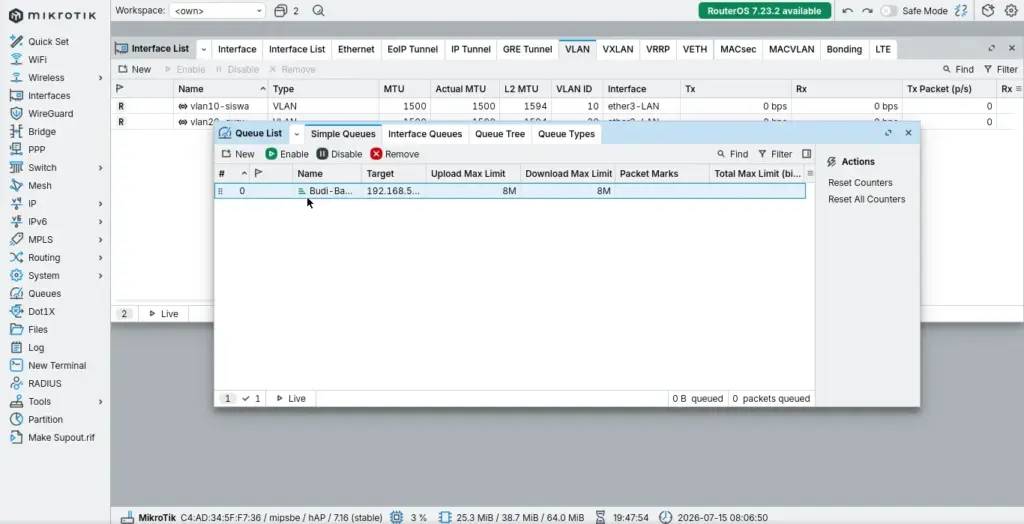Click the icon right of Safe Mode label
Viewport: 1024px width, 524px height.
tap(961, 10)
